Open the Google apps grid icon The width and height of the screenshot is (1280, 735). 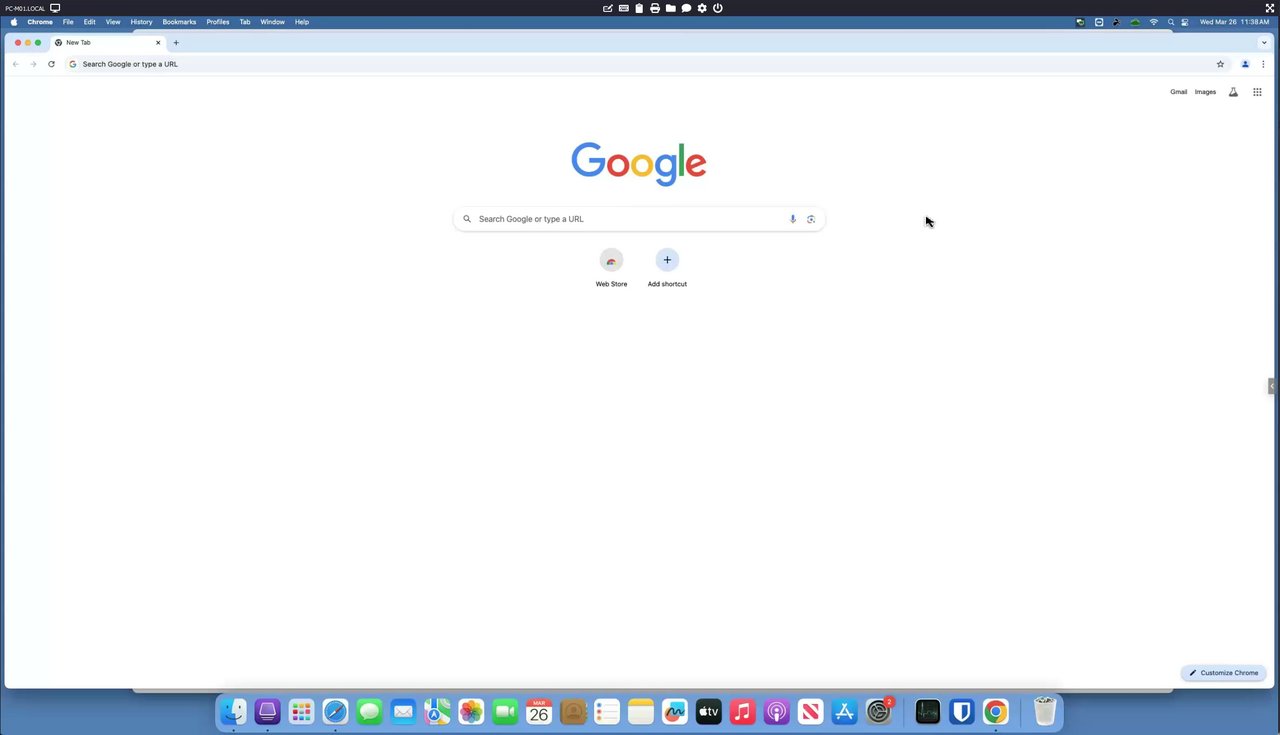click(x=1257, y=92)
